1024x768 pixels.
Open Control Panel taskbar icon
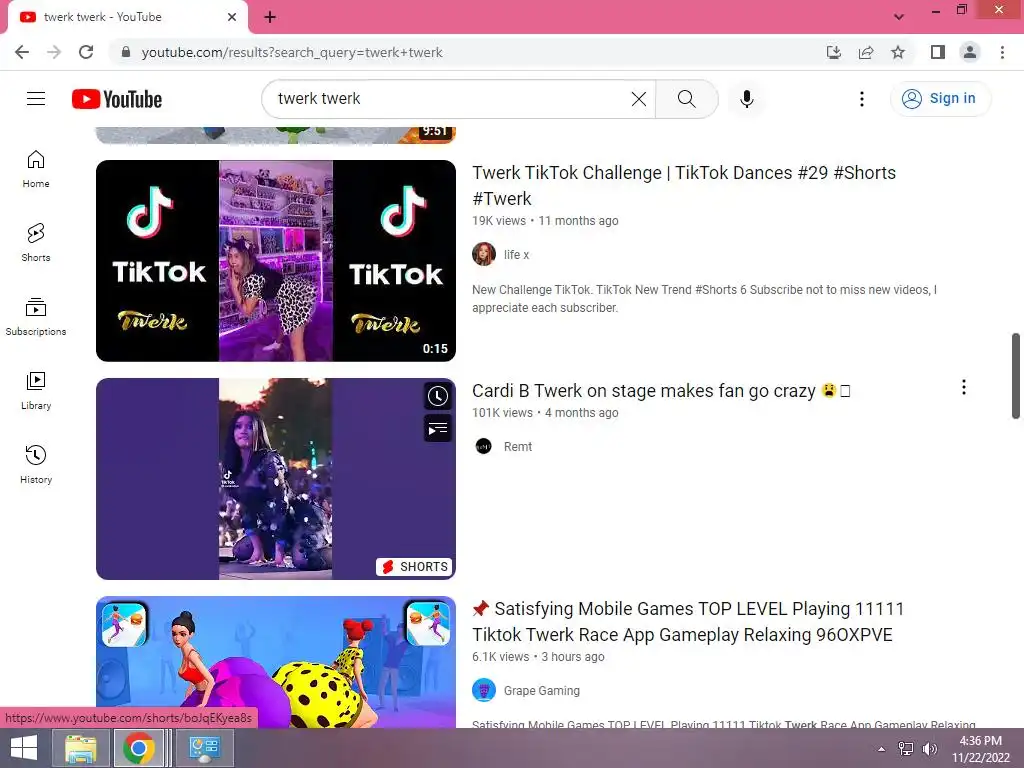pos(204,748)
